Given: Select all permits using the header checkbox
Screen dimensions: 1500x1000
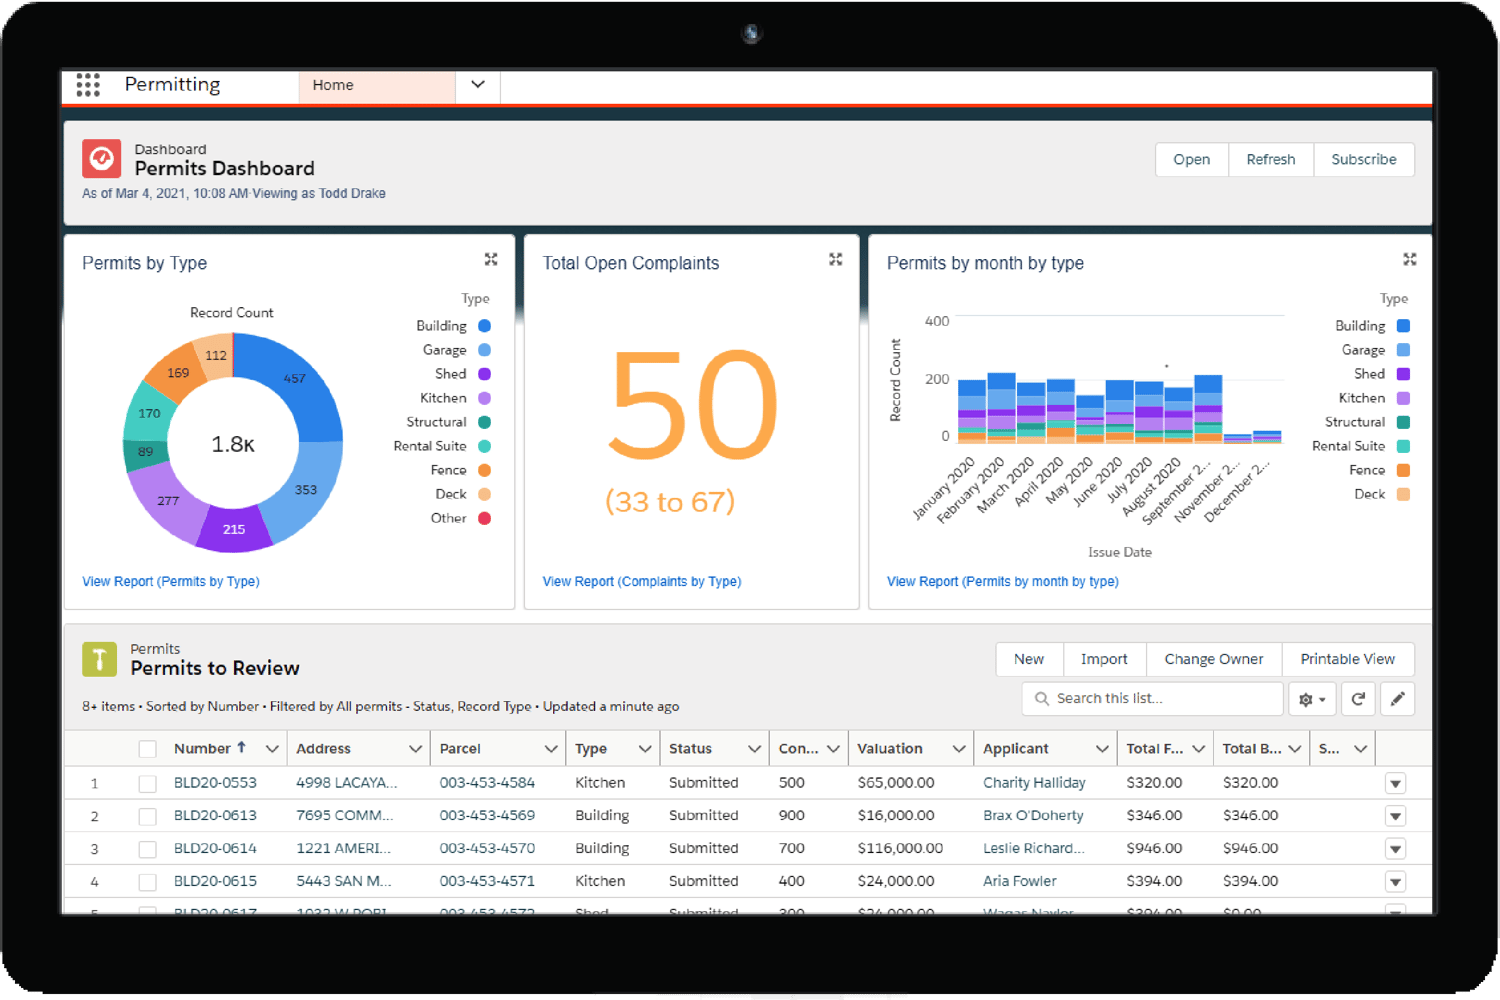Looking at the screenshot, I should pos(147,748).
